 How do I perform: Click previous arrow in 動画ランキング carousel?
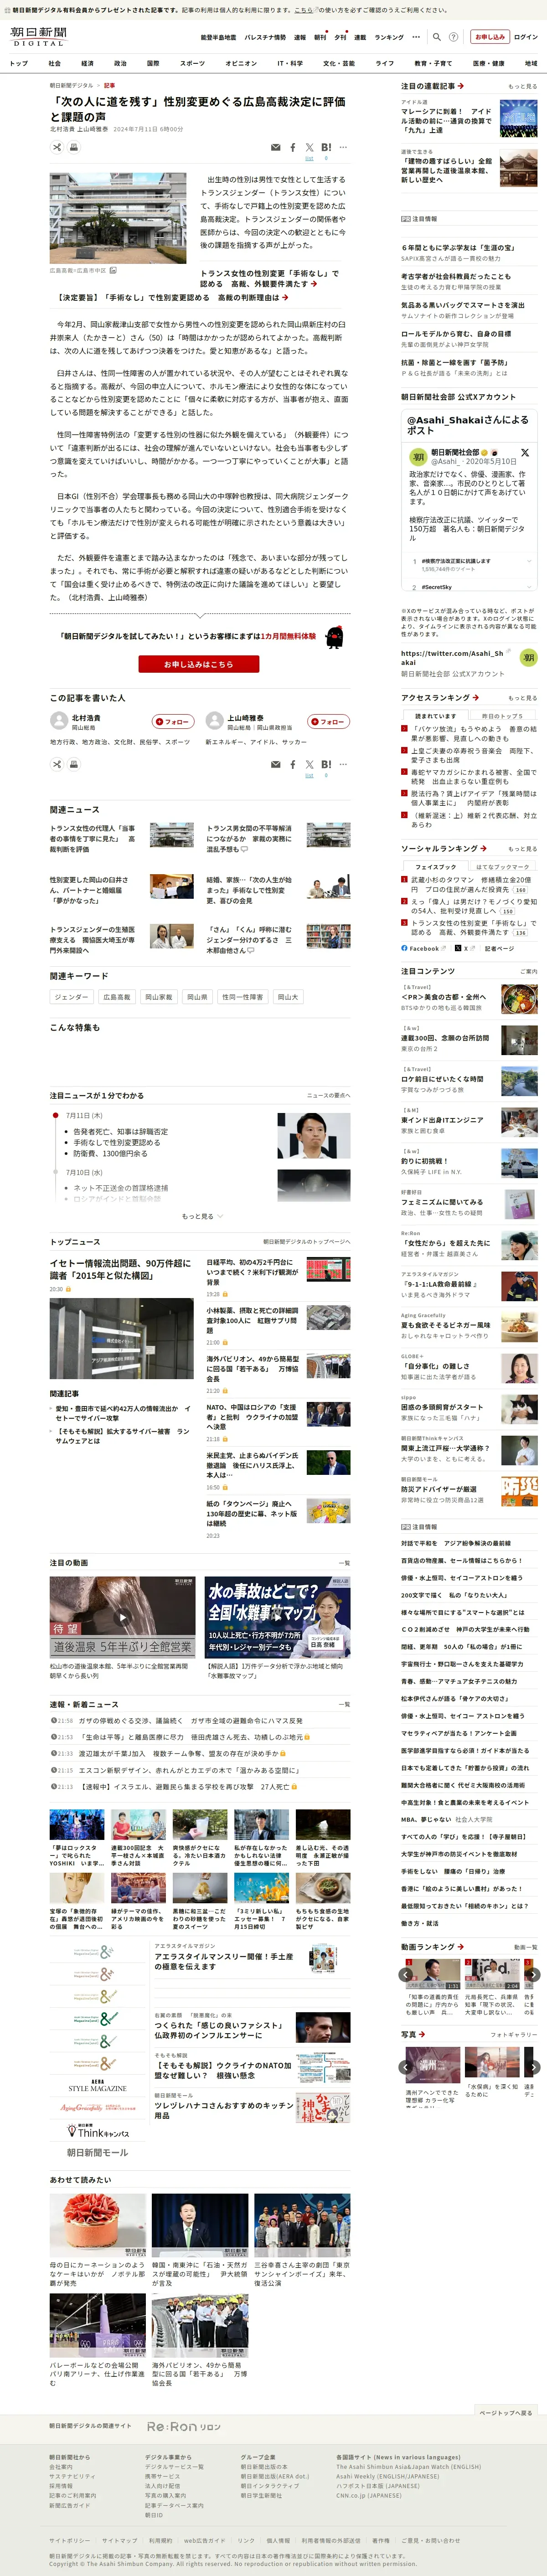(x=406, y=1974)
